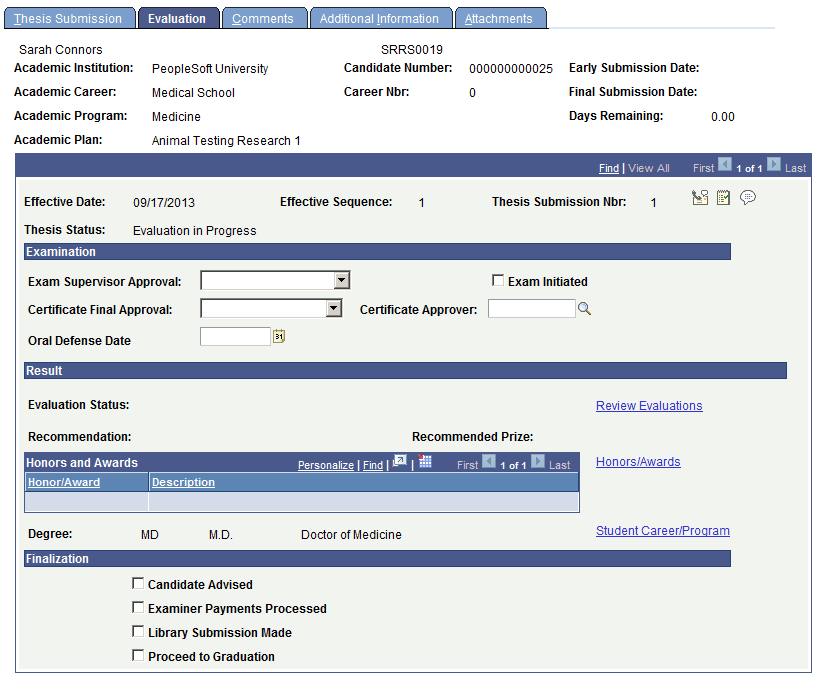Viewport: 815px width, 676px height.
Task: Click the Review Evaluations link
Action: (x=648, y=405)
